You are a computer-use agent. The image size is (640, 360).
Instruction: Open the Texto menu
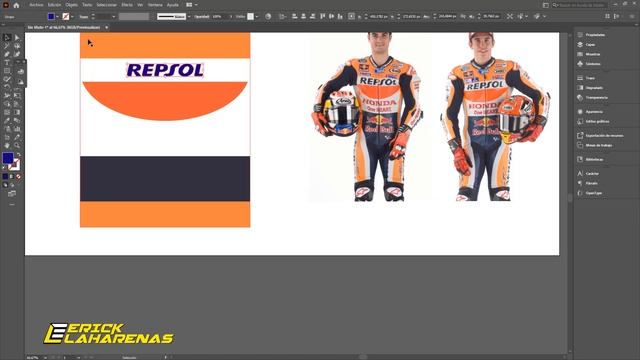87,5
